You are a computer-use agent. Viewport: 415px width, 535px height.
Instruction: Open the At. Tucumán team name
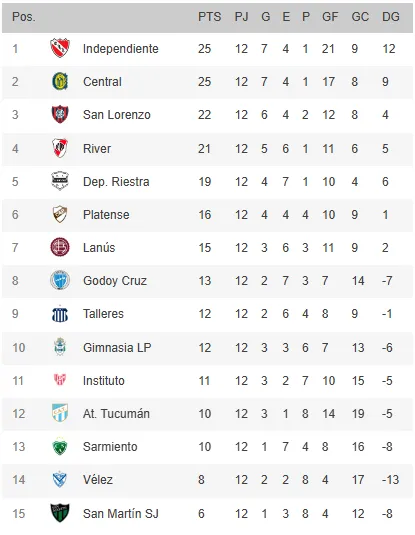116,414
